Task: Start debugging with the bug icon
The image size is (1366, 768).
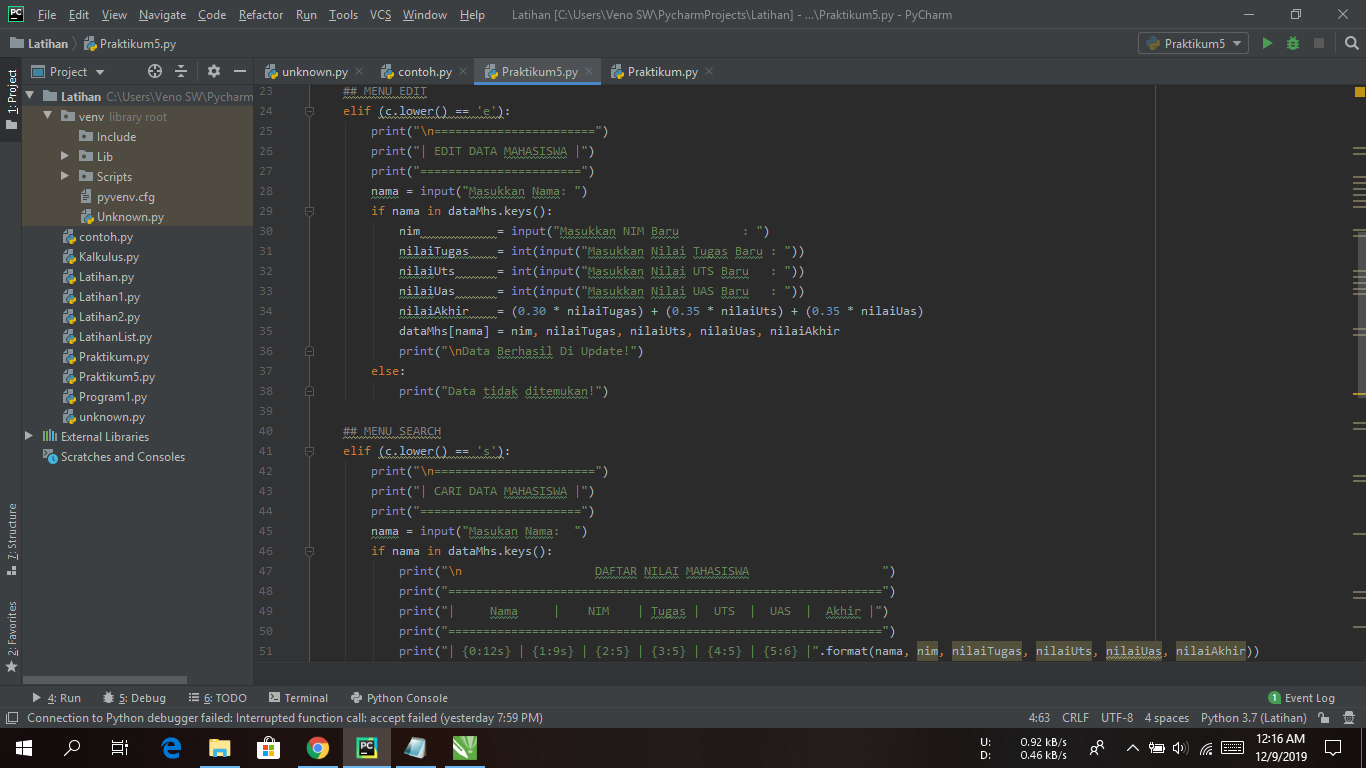Action: click(1293, 43)
